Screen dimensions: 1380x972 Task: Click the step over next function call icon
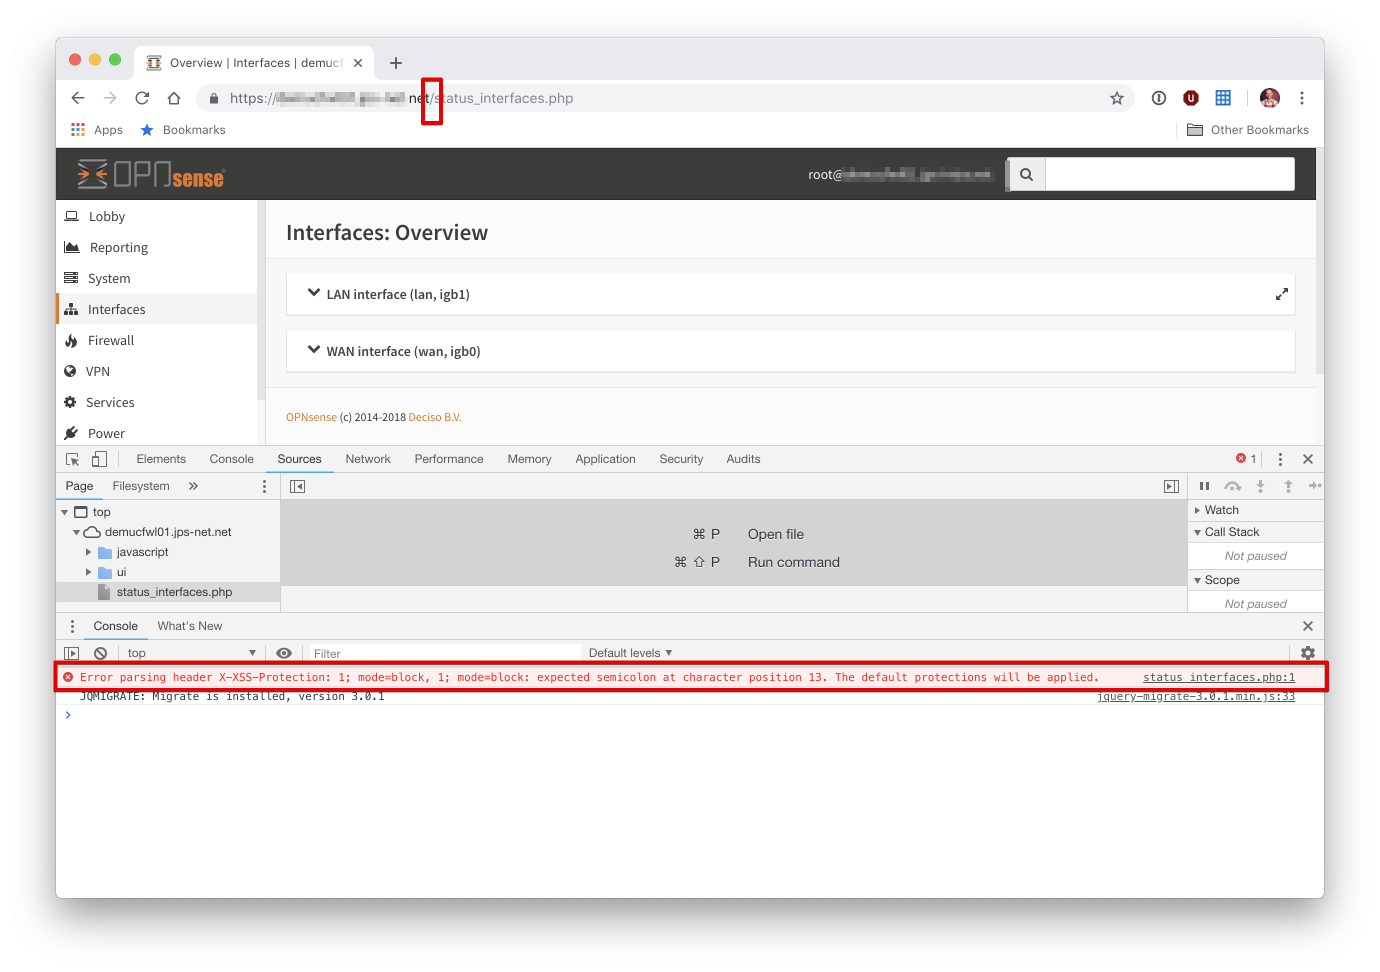pos(1232,486)
